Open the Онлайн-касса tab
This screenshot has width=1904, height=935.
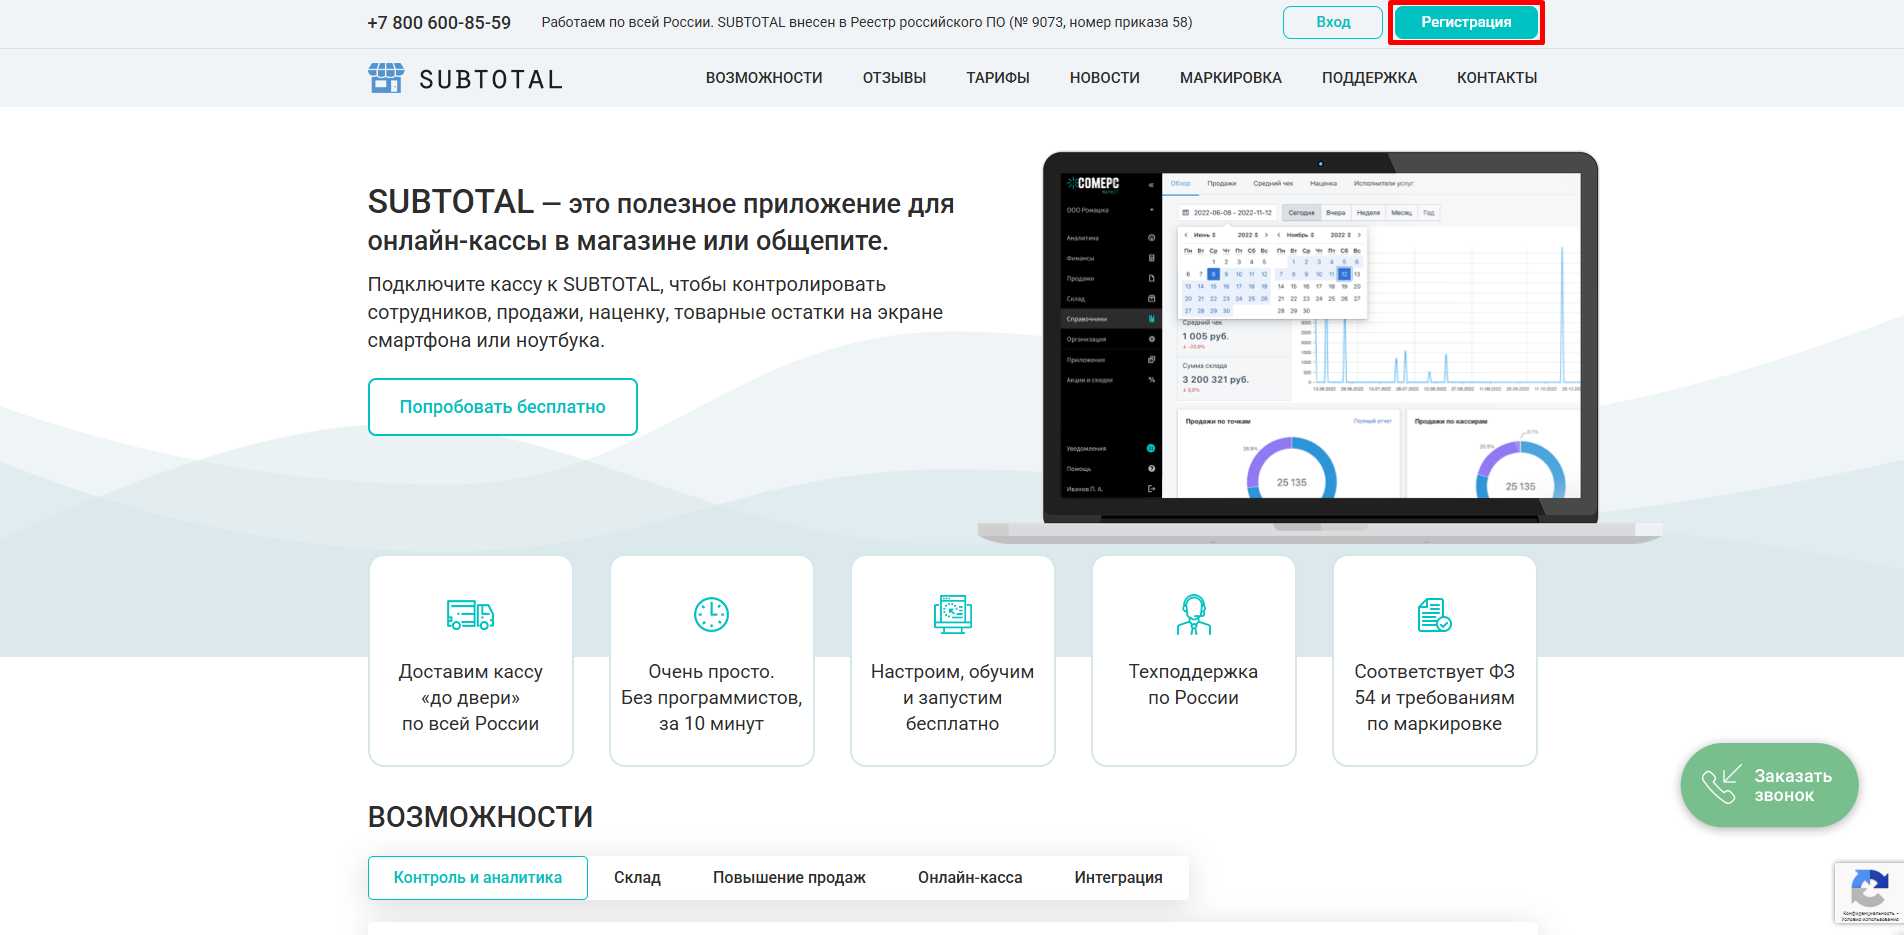970,878
